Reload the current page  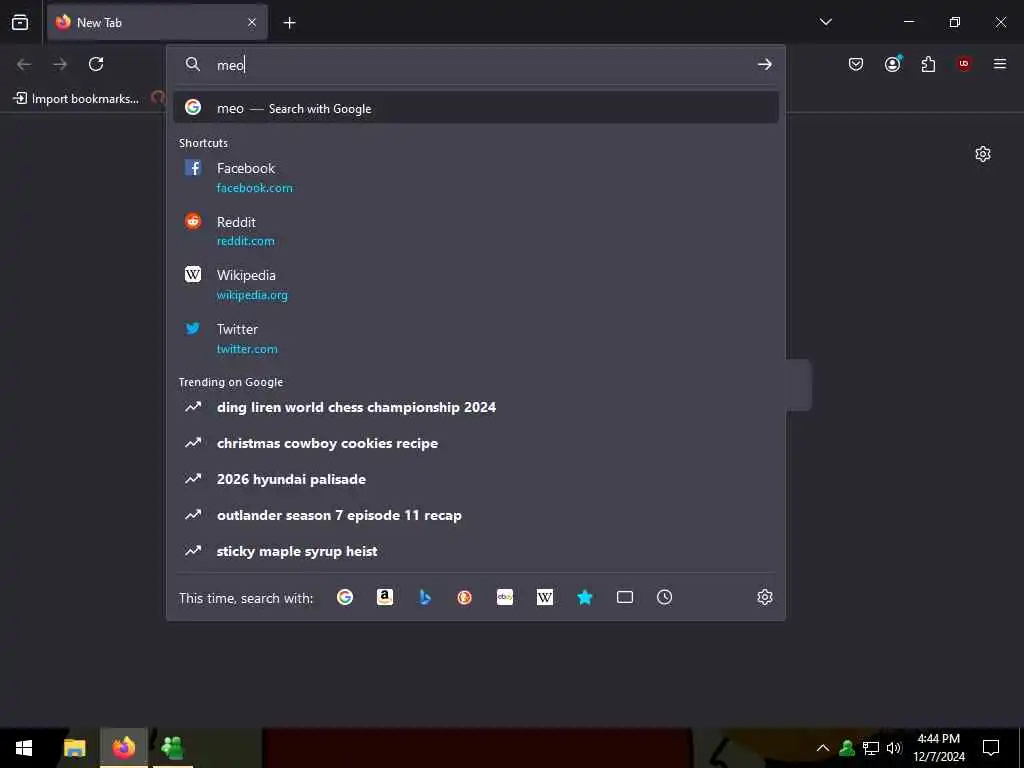pyautogui.click(x=96, y=64)
